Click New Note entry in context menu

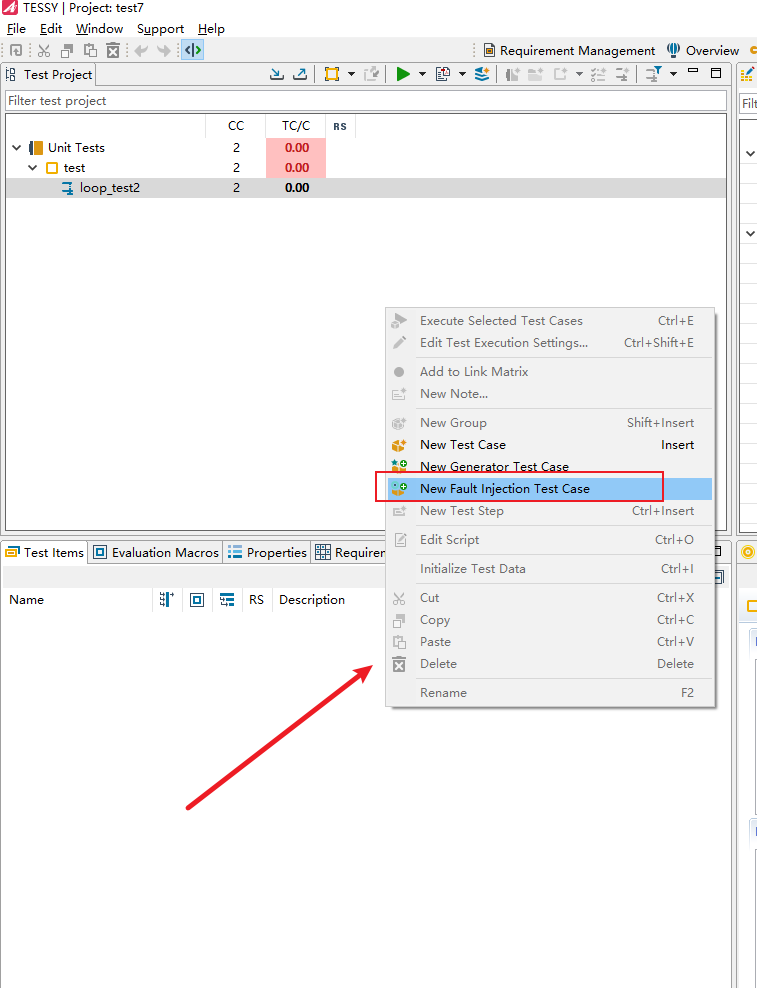coord(550,394)
